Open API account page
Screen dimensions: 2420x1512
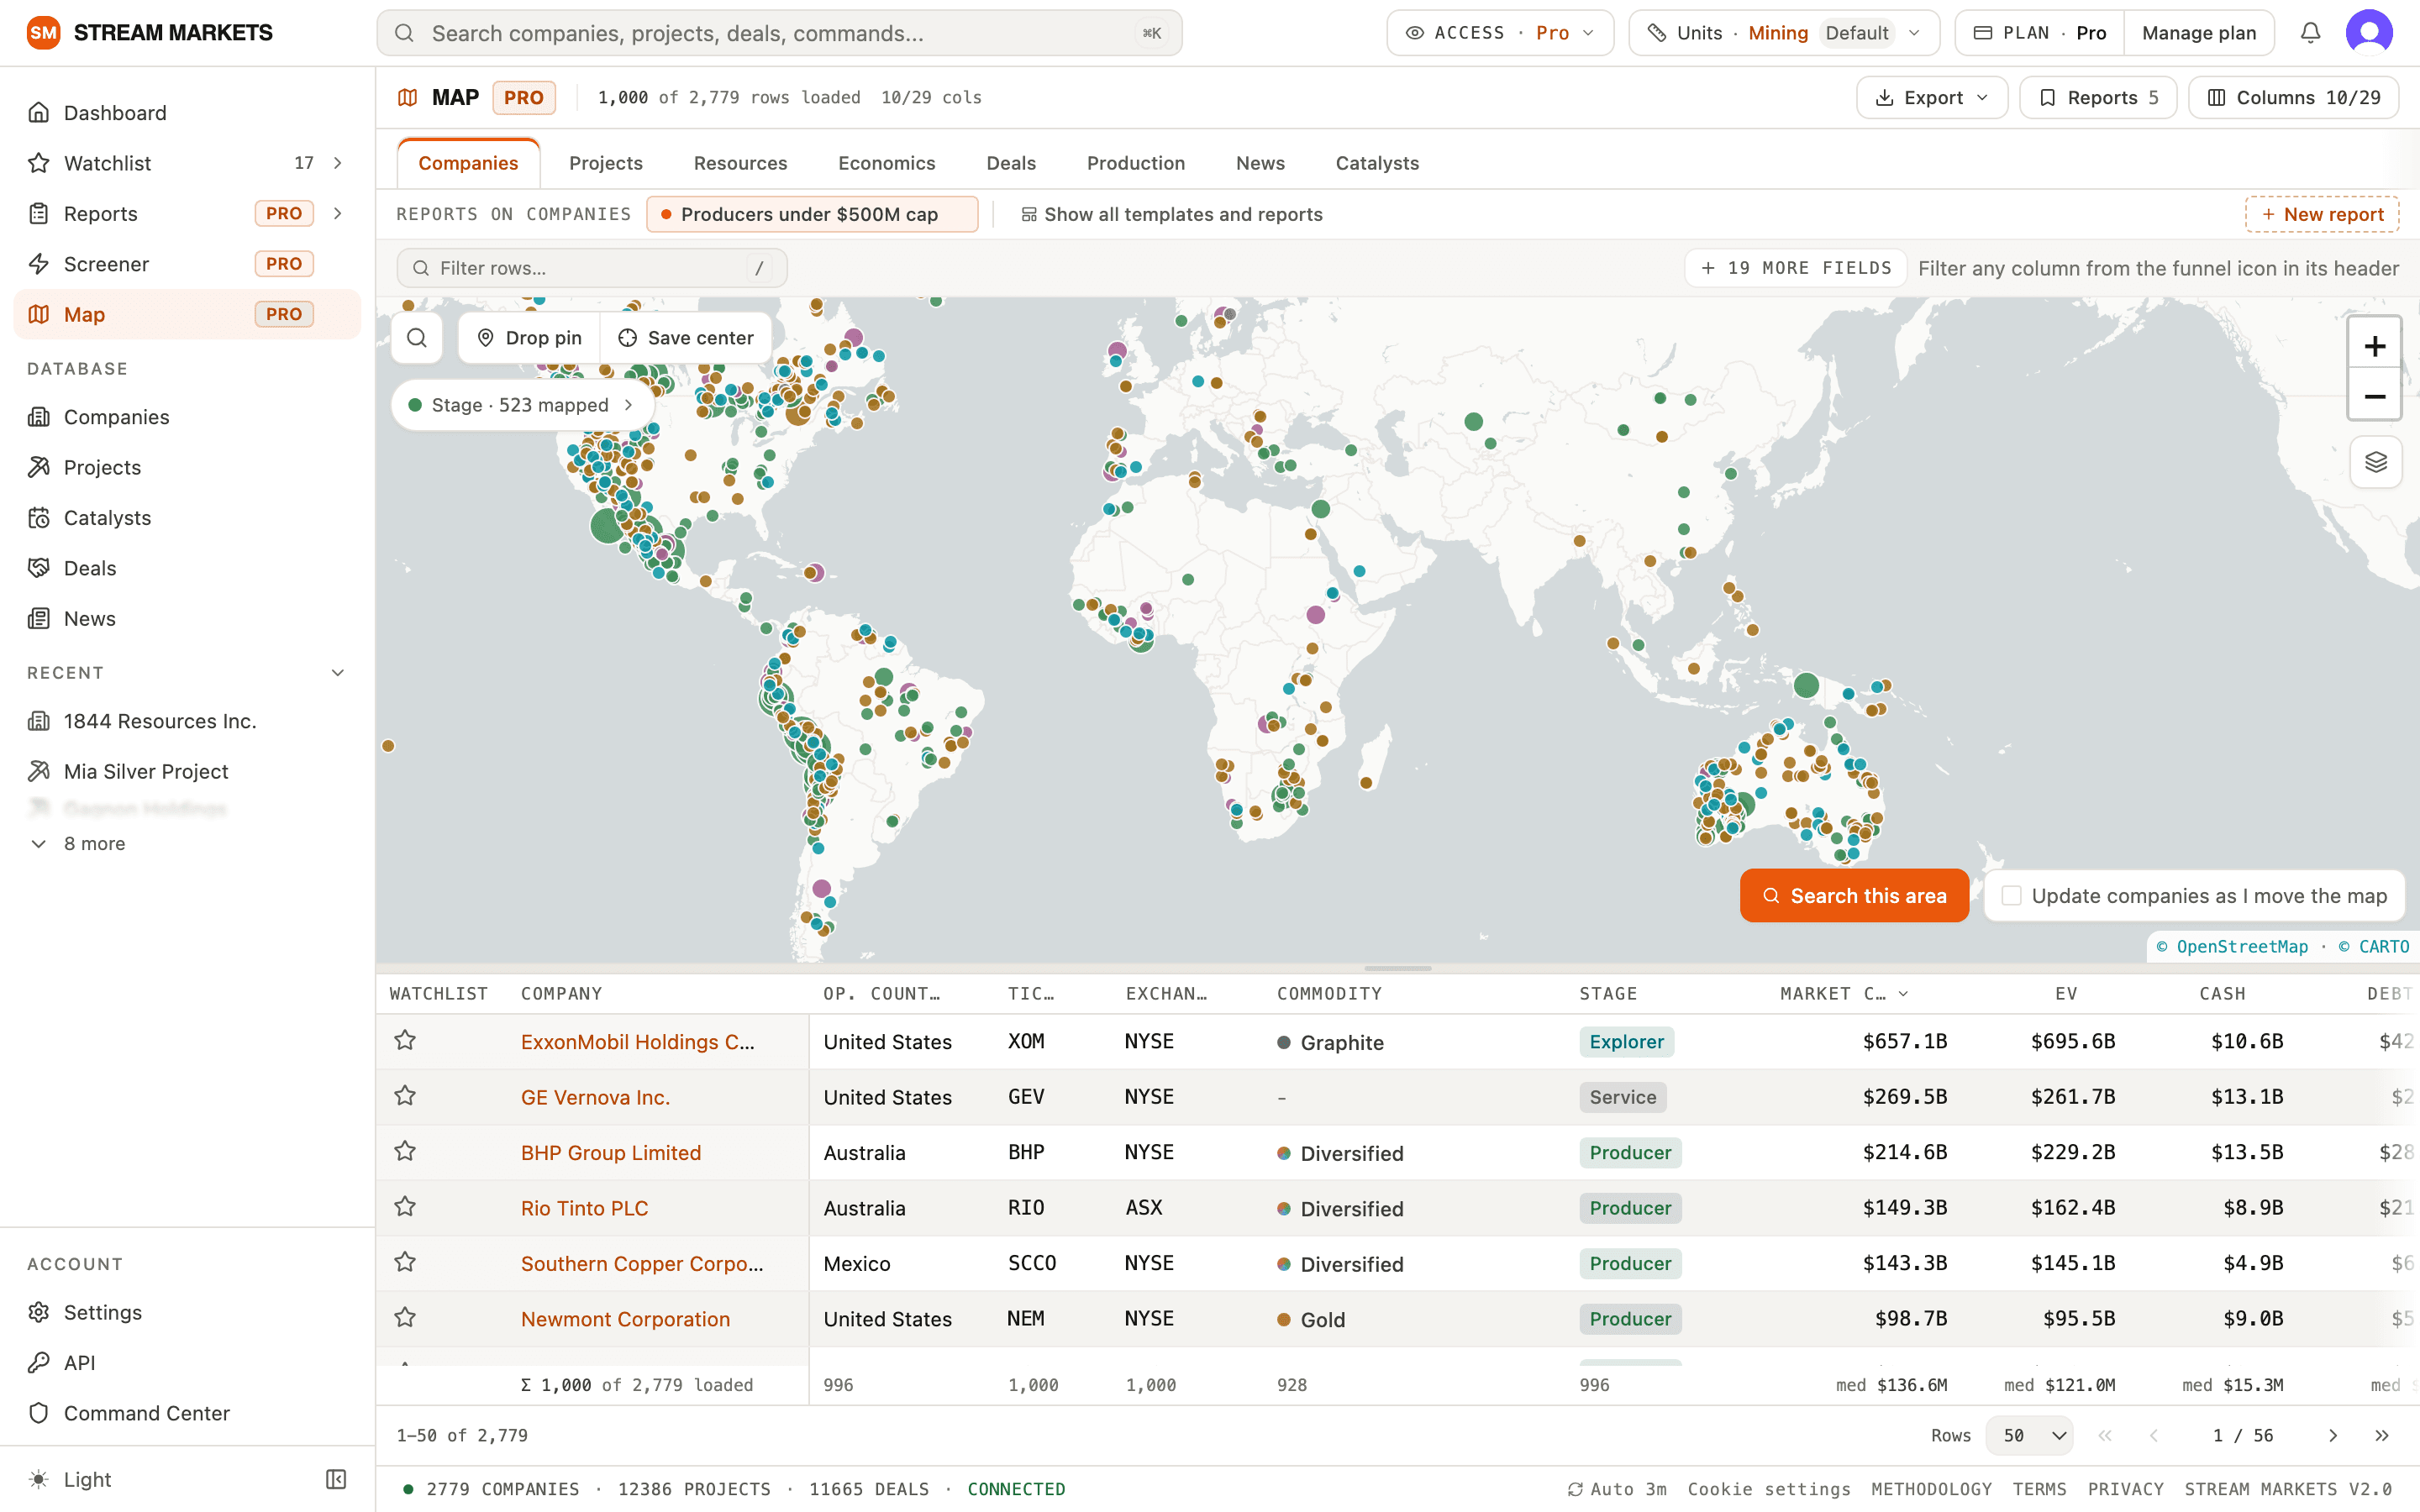[x=187, y=1362]
